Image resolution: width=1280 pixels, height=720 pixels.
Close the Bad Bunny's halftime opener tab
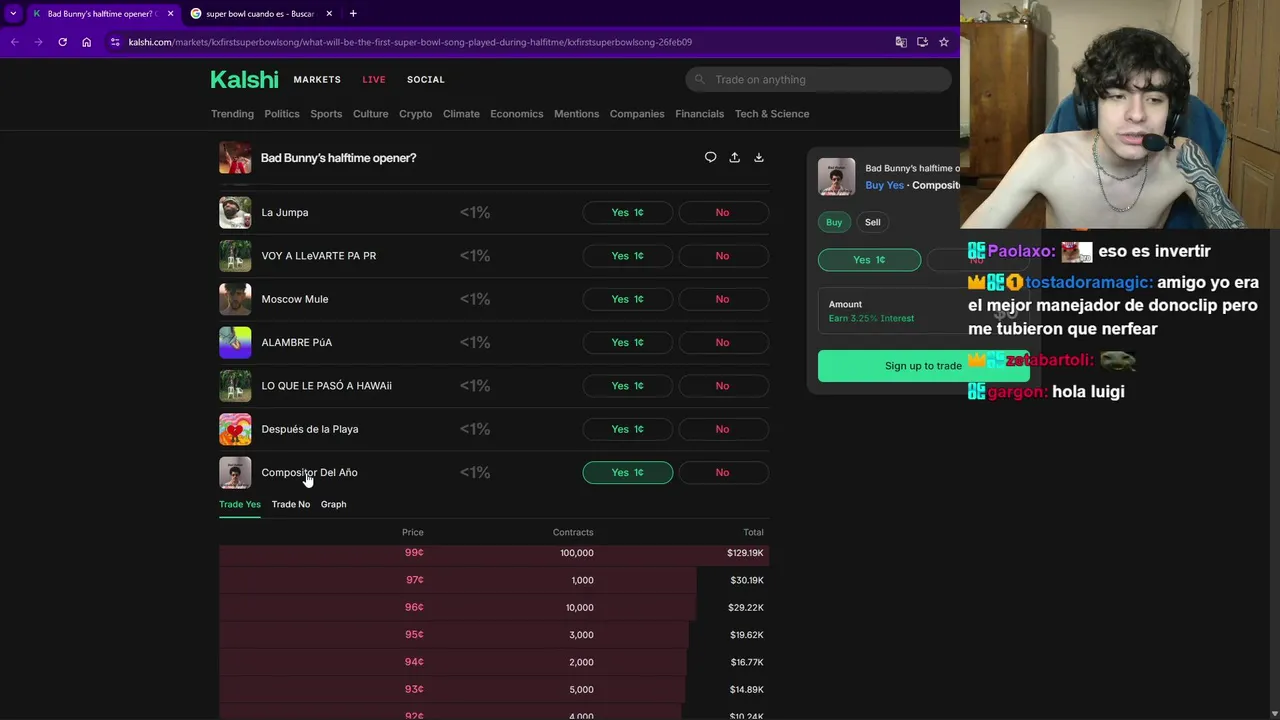[x=170, y=13]
